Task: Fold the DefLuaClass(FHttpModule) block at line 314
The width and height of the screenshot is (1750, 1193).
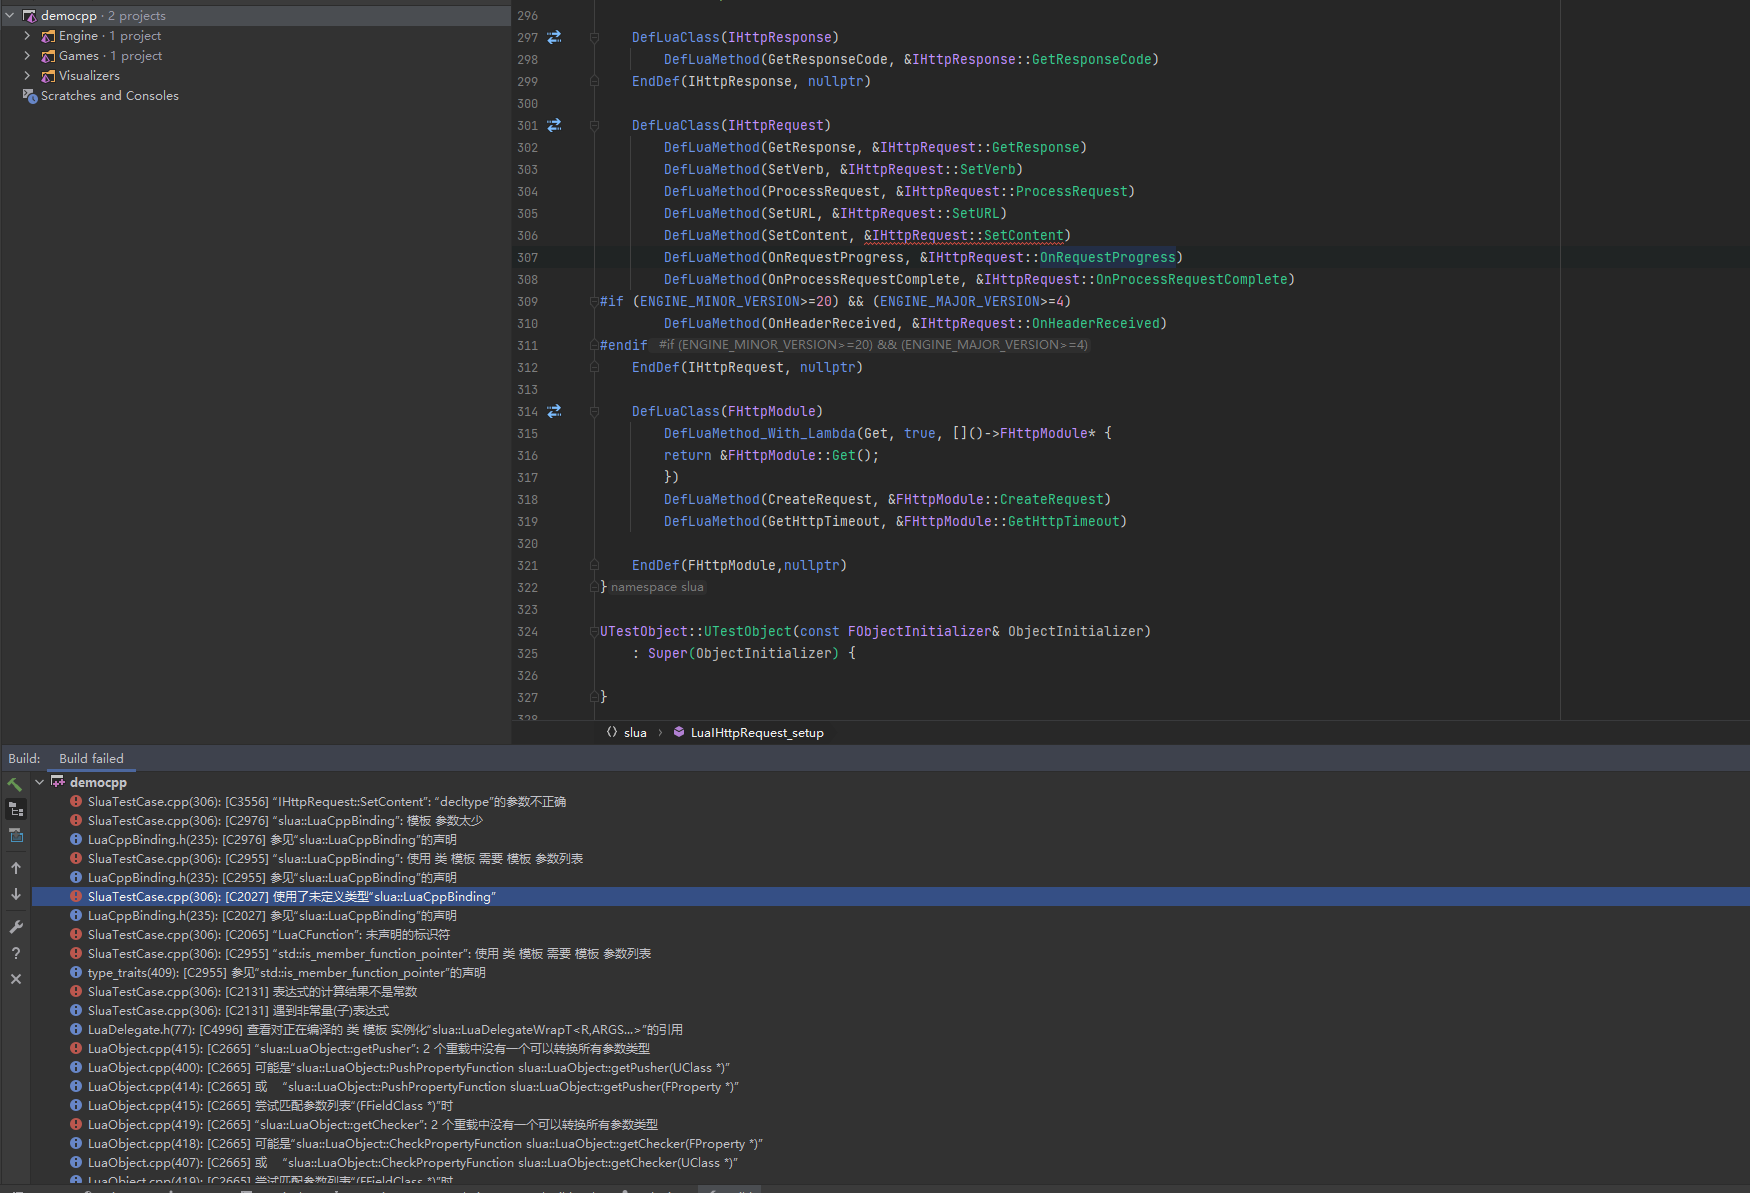Action: (x=594, y=411)
